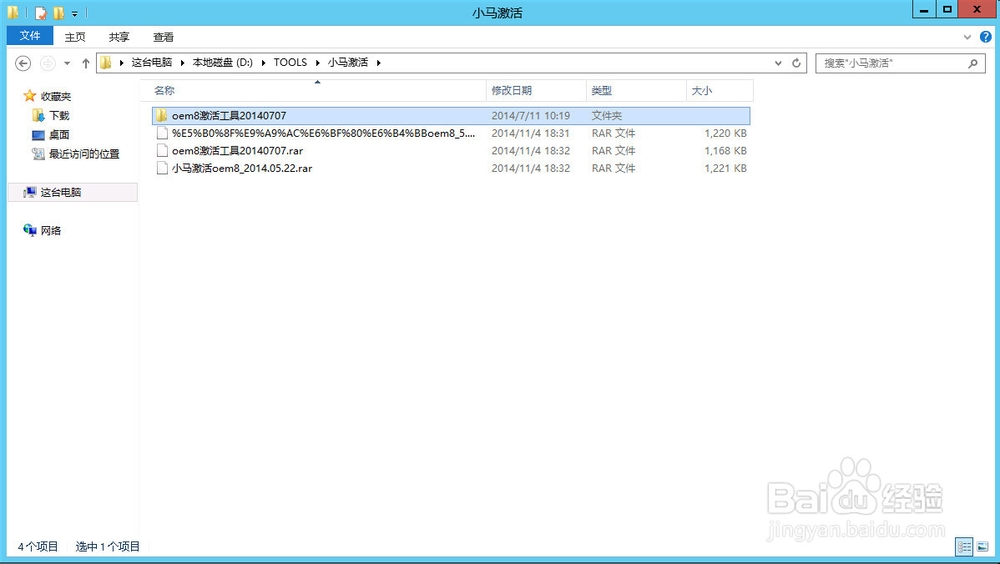Click the back navigation arrow

[x=23, y=63]
